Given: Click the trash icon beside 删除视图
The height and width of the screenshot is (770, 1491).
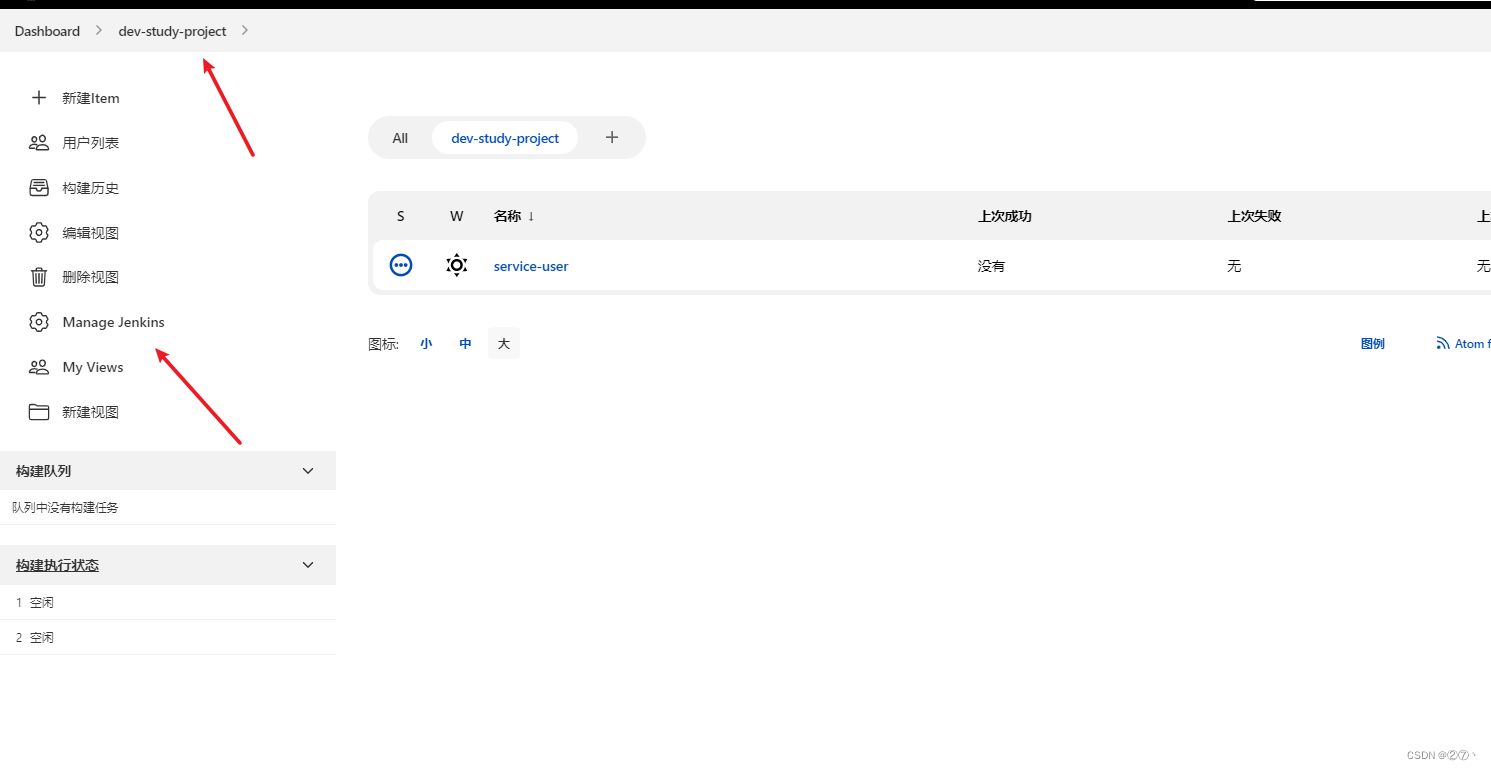Looking at the screenshot, I should click(39, 277).
